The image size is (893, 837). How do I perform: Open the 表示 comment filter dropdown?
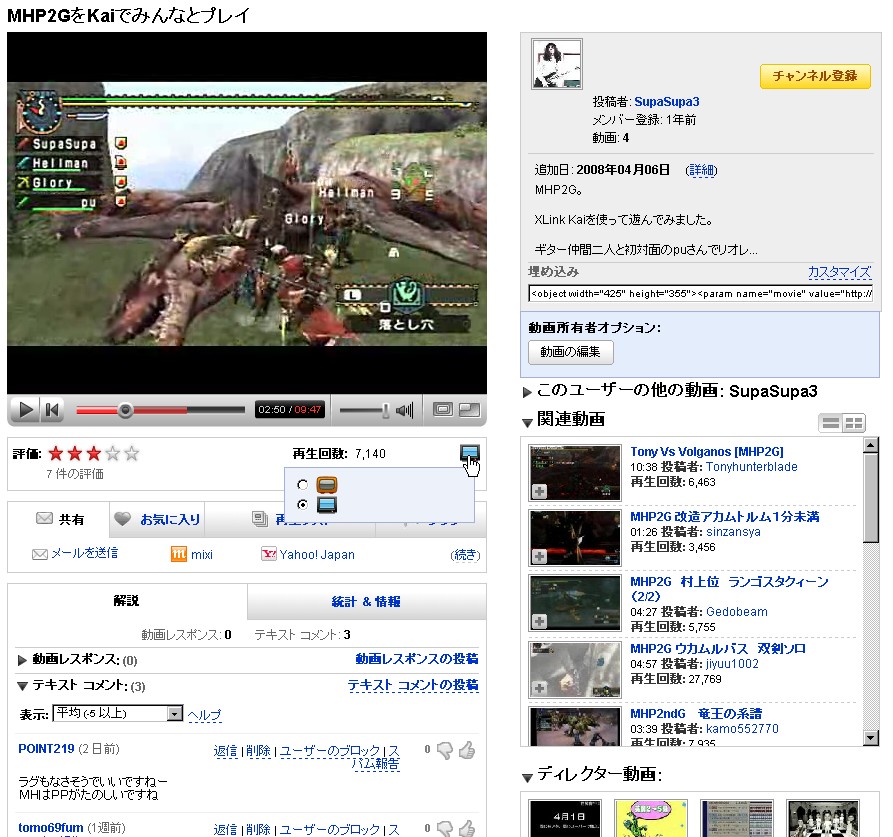pyautogui.click(x=118, y=713)
